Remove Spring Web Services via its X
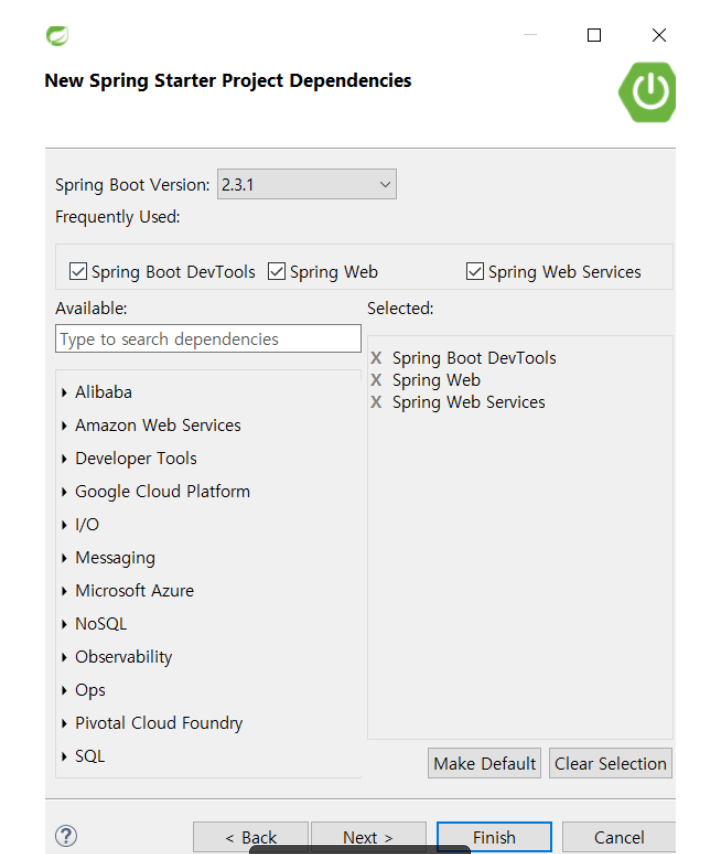This screenshot has height=854, width=717. pyautogui.click(x=376, y=402)
